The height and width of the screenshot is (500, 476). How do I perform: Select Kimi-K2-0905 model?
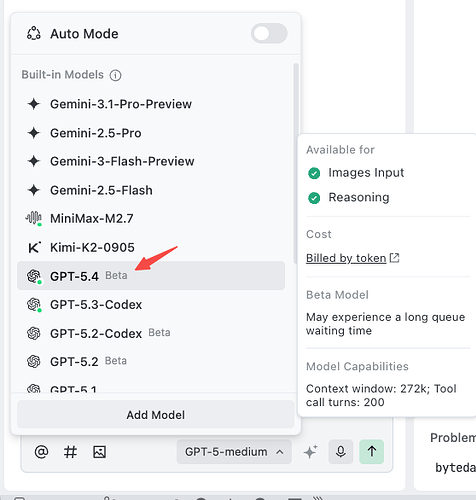[x=151, y=247]
